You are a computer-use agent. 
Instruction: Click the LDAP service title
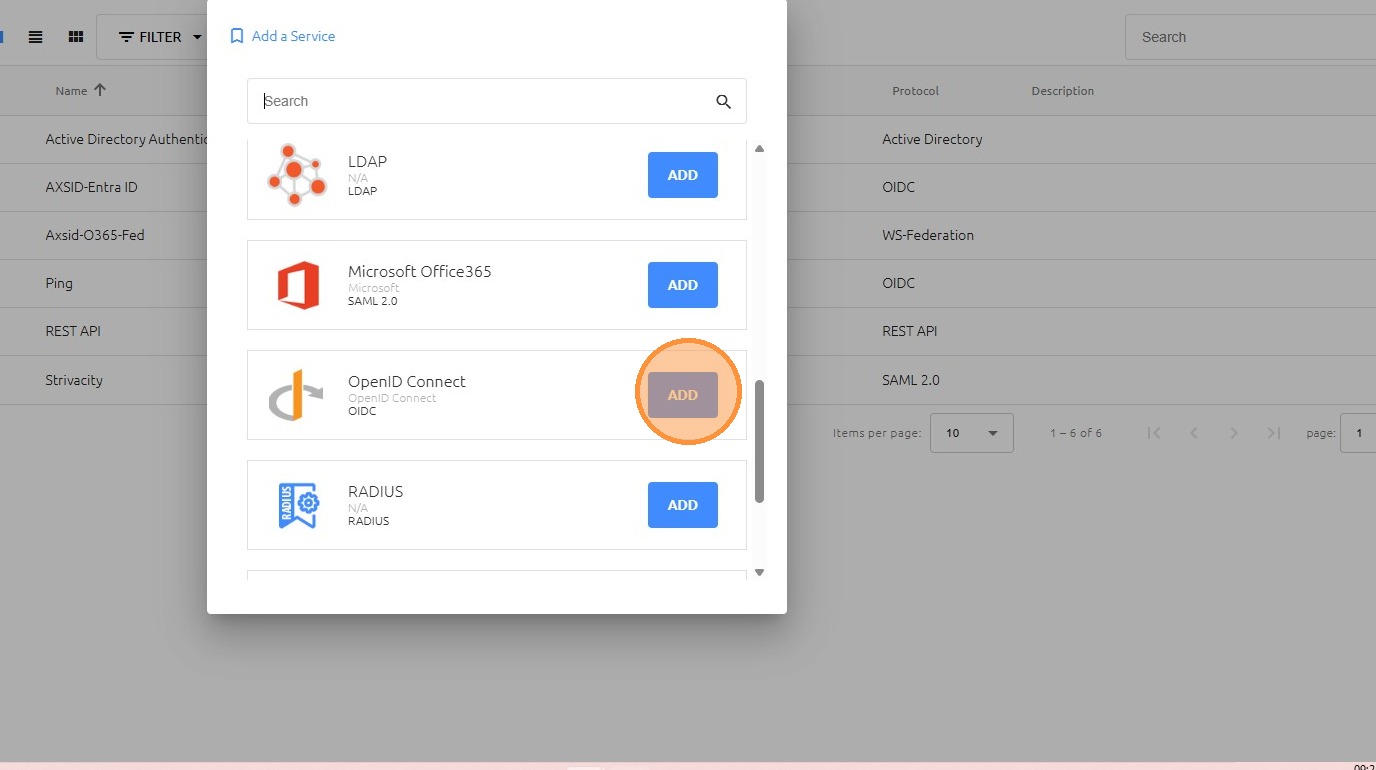(367, 161)
